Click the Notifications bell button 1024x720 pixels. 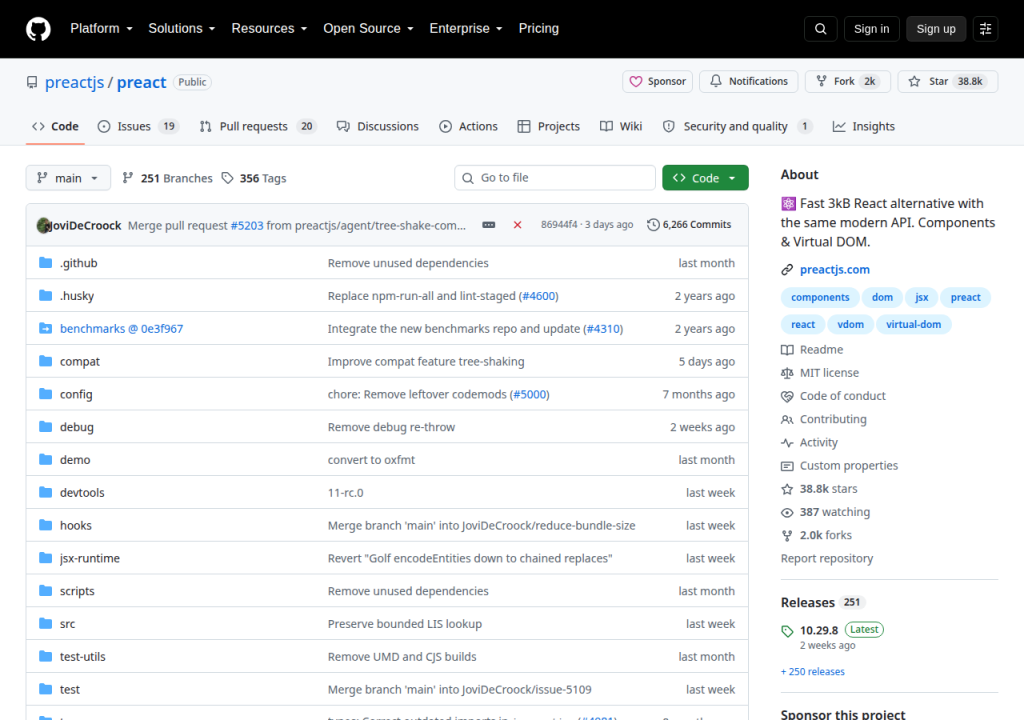(748, 82)
